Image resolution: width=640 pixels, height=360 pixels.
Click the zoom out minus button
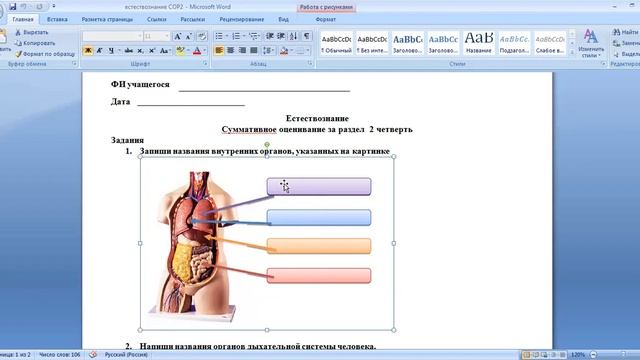click(593, 355)
